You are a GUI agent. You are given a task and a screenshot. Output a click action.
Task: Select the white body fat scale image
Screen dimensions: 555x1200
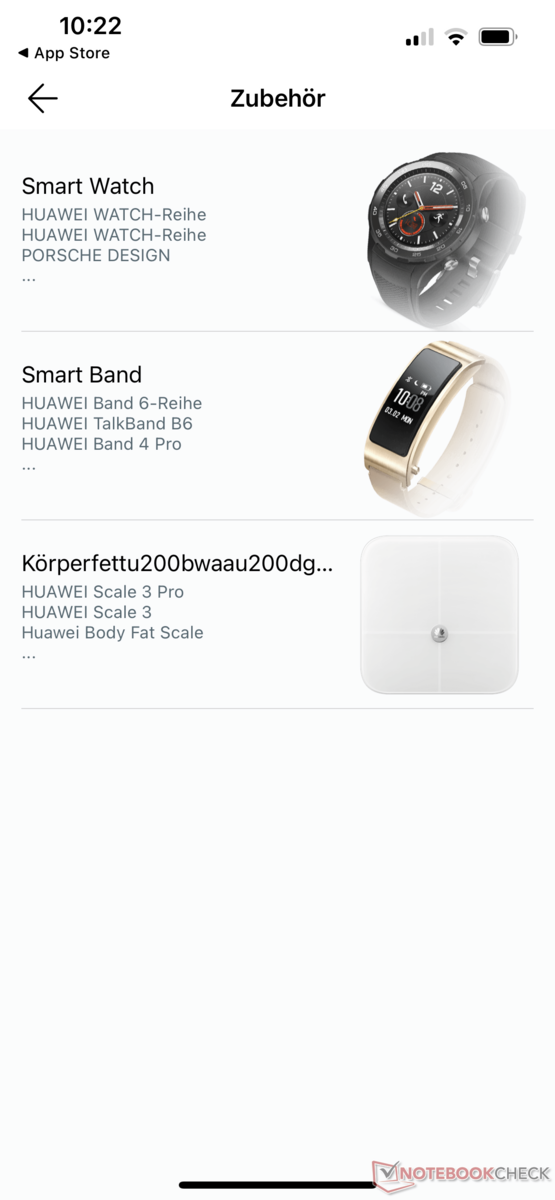click(x=439, y=614)
